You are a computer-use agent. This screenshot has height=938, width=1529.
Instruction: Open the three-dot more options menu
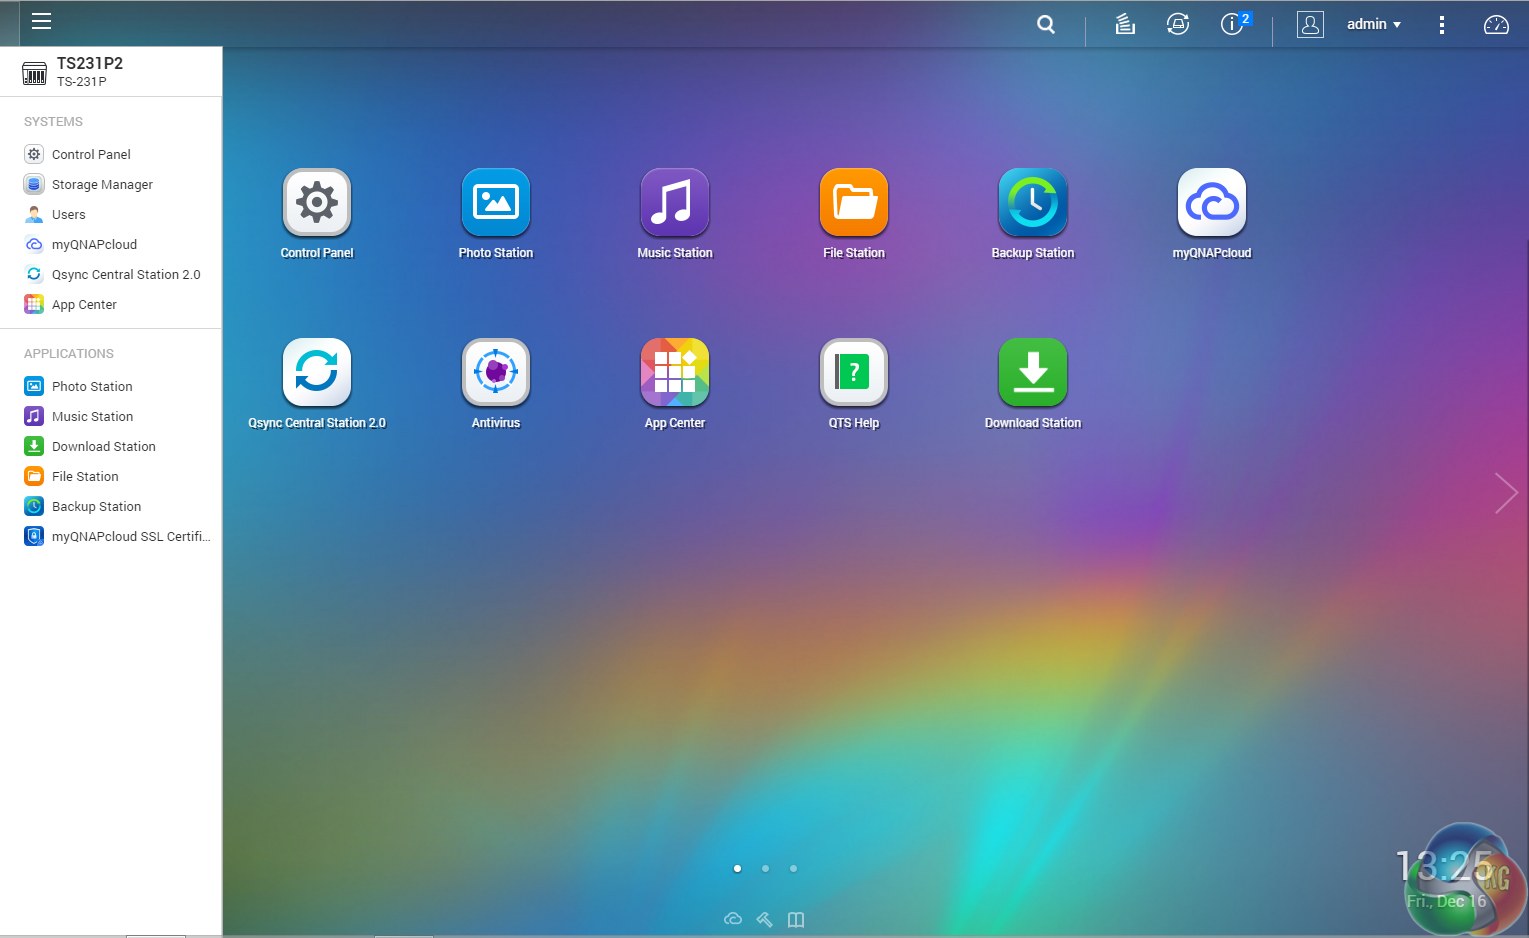(x=1441, y=24)
